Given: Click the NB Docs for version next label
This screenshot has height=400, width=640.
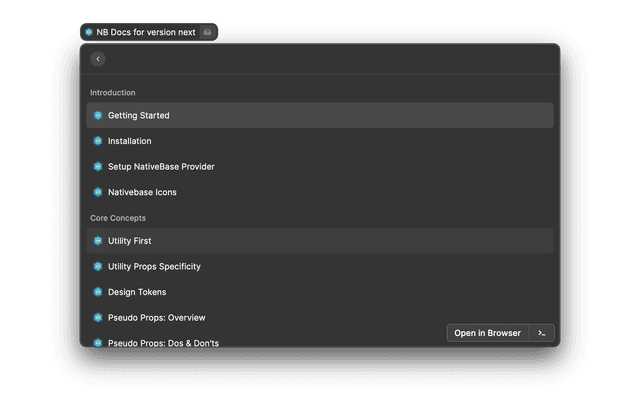Looking at the screenshot, I should click(146, 32).
